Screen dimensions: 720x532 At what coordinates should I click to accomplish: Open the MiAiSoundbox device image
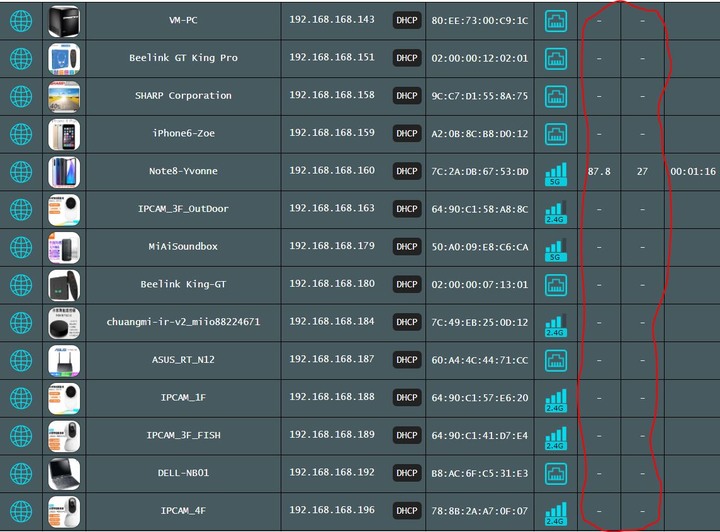[x=64, y=247]
